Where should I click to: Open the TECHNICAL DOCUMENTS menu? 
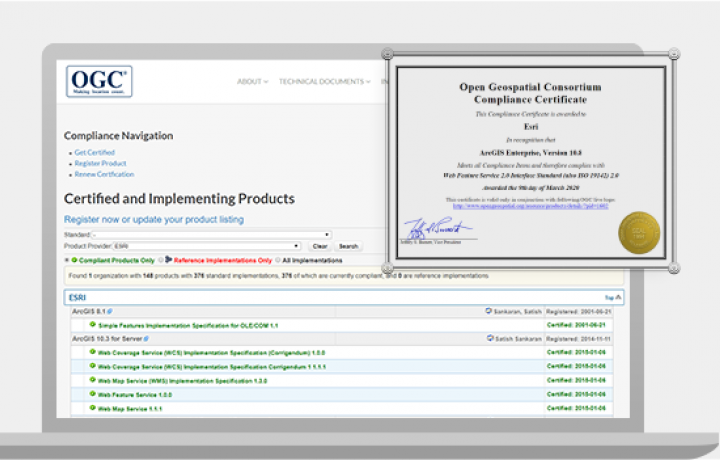324,82
